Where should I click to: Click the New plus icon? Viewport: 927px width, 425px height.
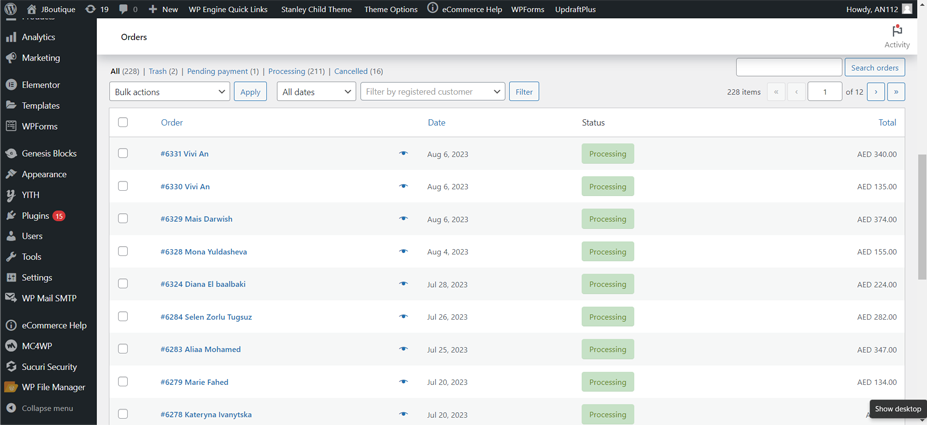153,9
